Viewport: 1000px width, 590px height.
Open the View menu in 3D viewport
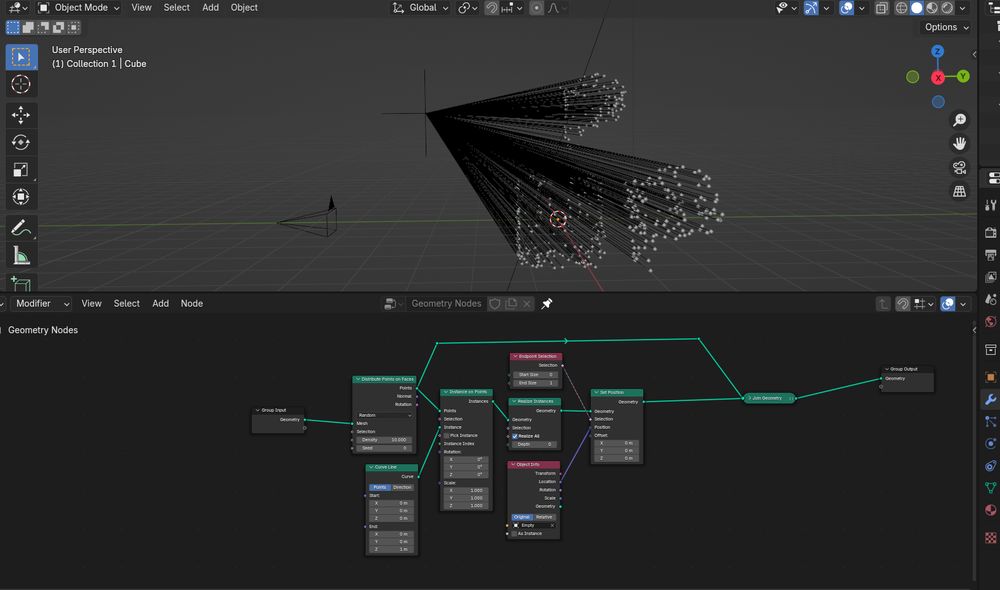[x=142, y=8]
